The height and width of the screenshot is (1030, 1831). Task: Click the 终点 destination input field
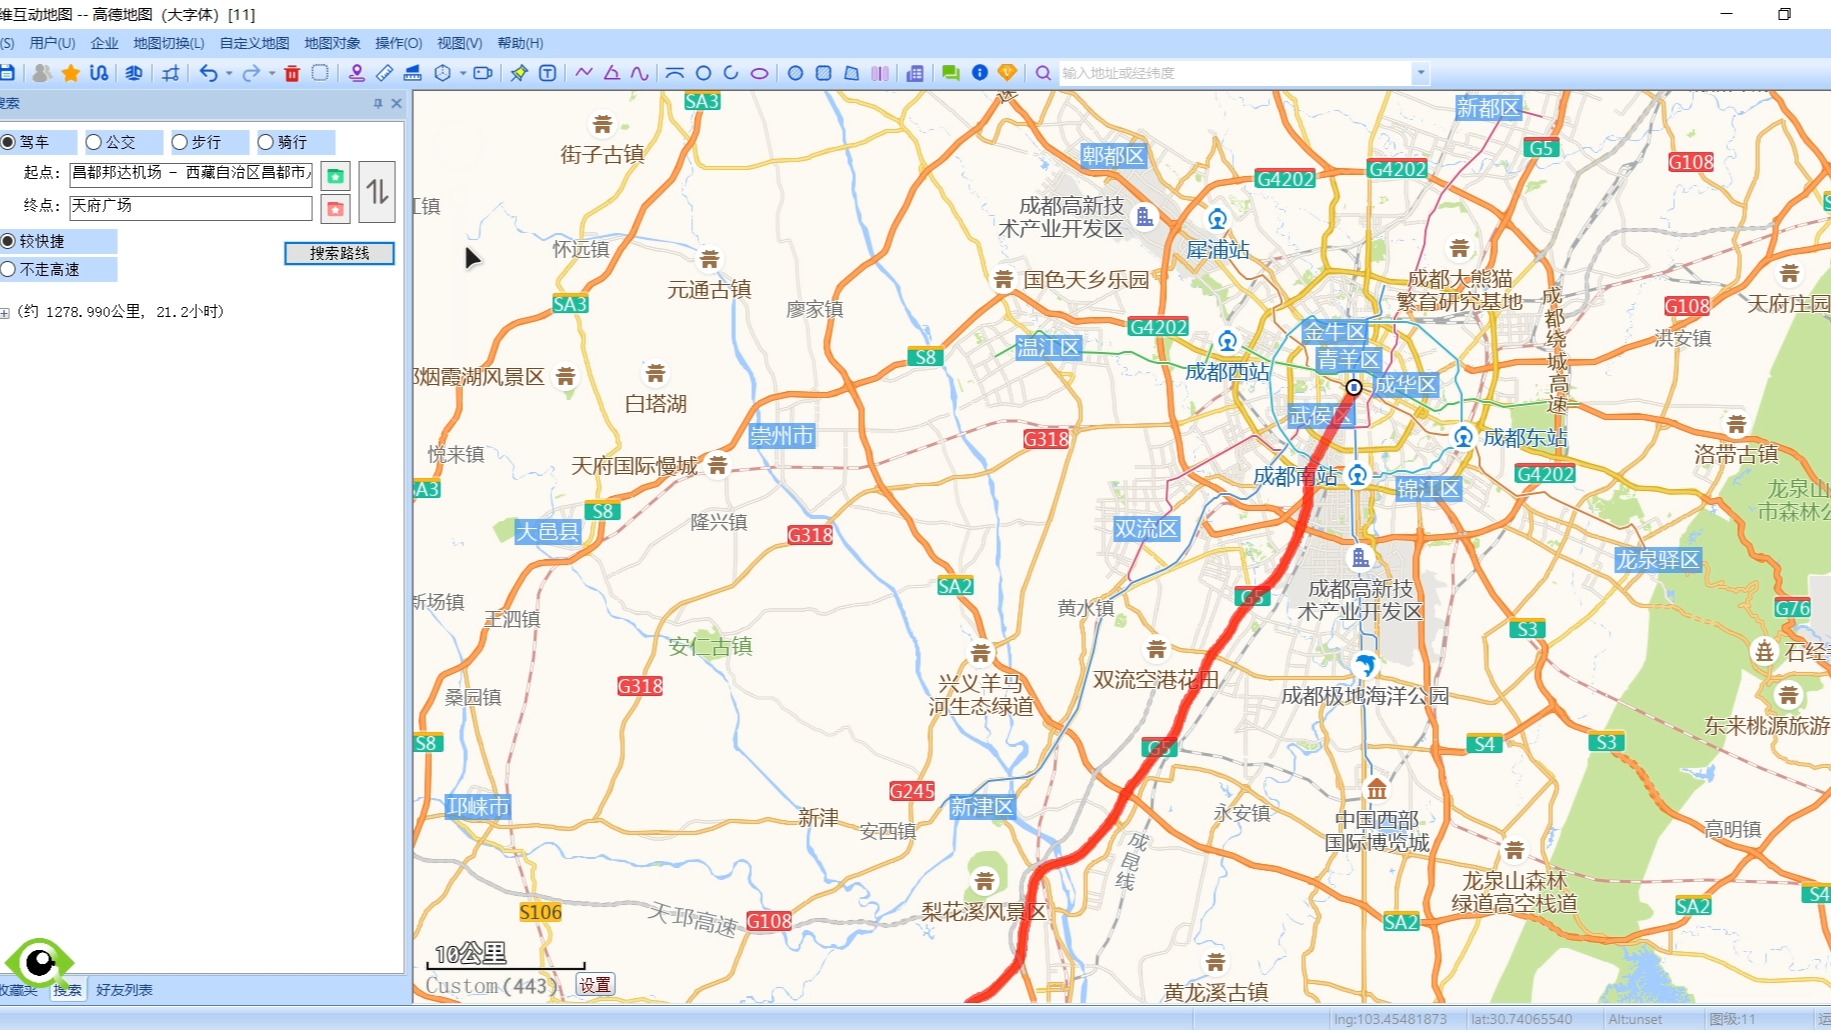click(188, 206)
